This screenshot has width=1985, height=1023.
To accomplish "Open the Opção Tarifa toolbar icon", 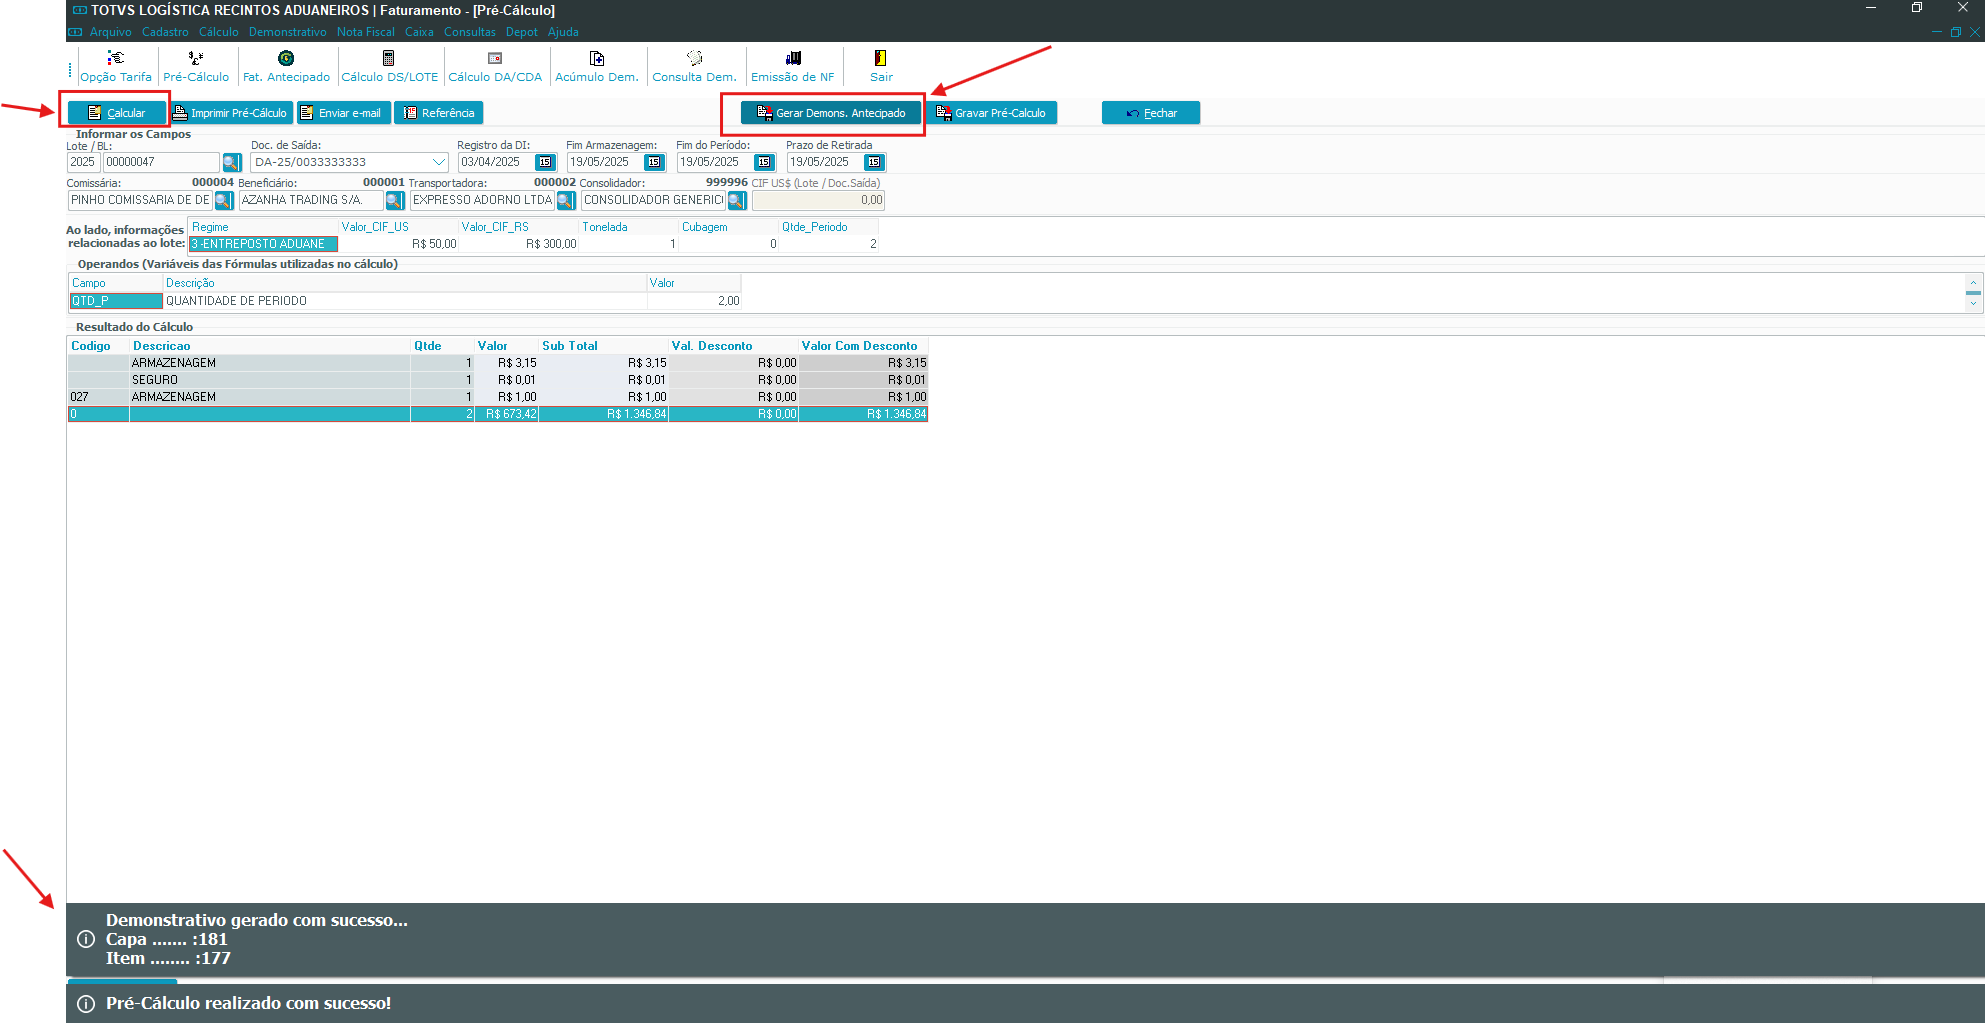I will 116,66.
